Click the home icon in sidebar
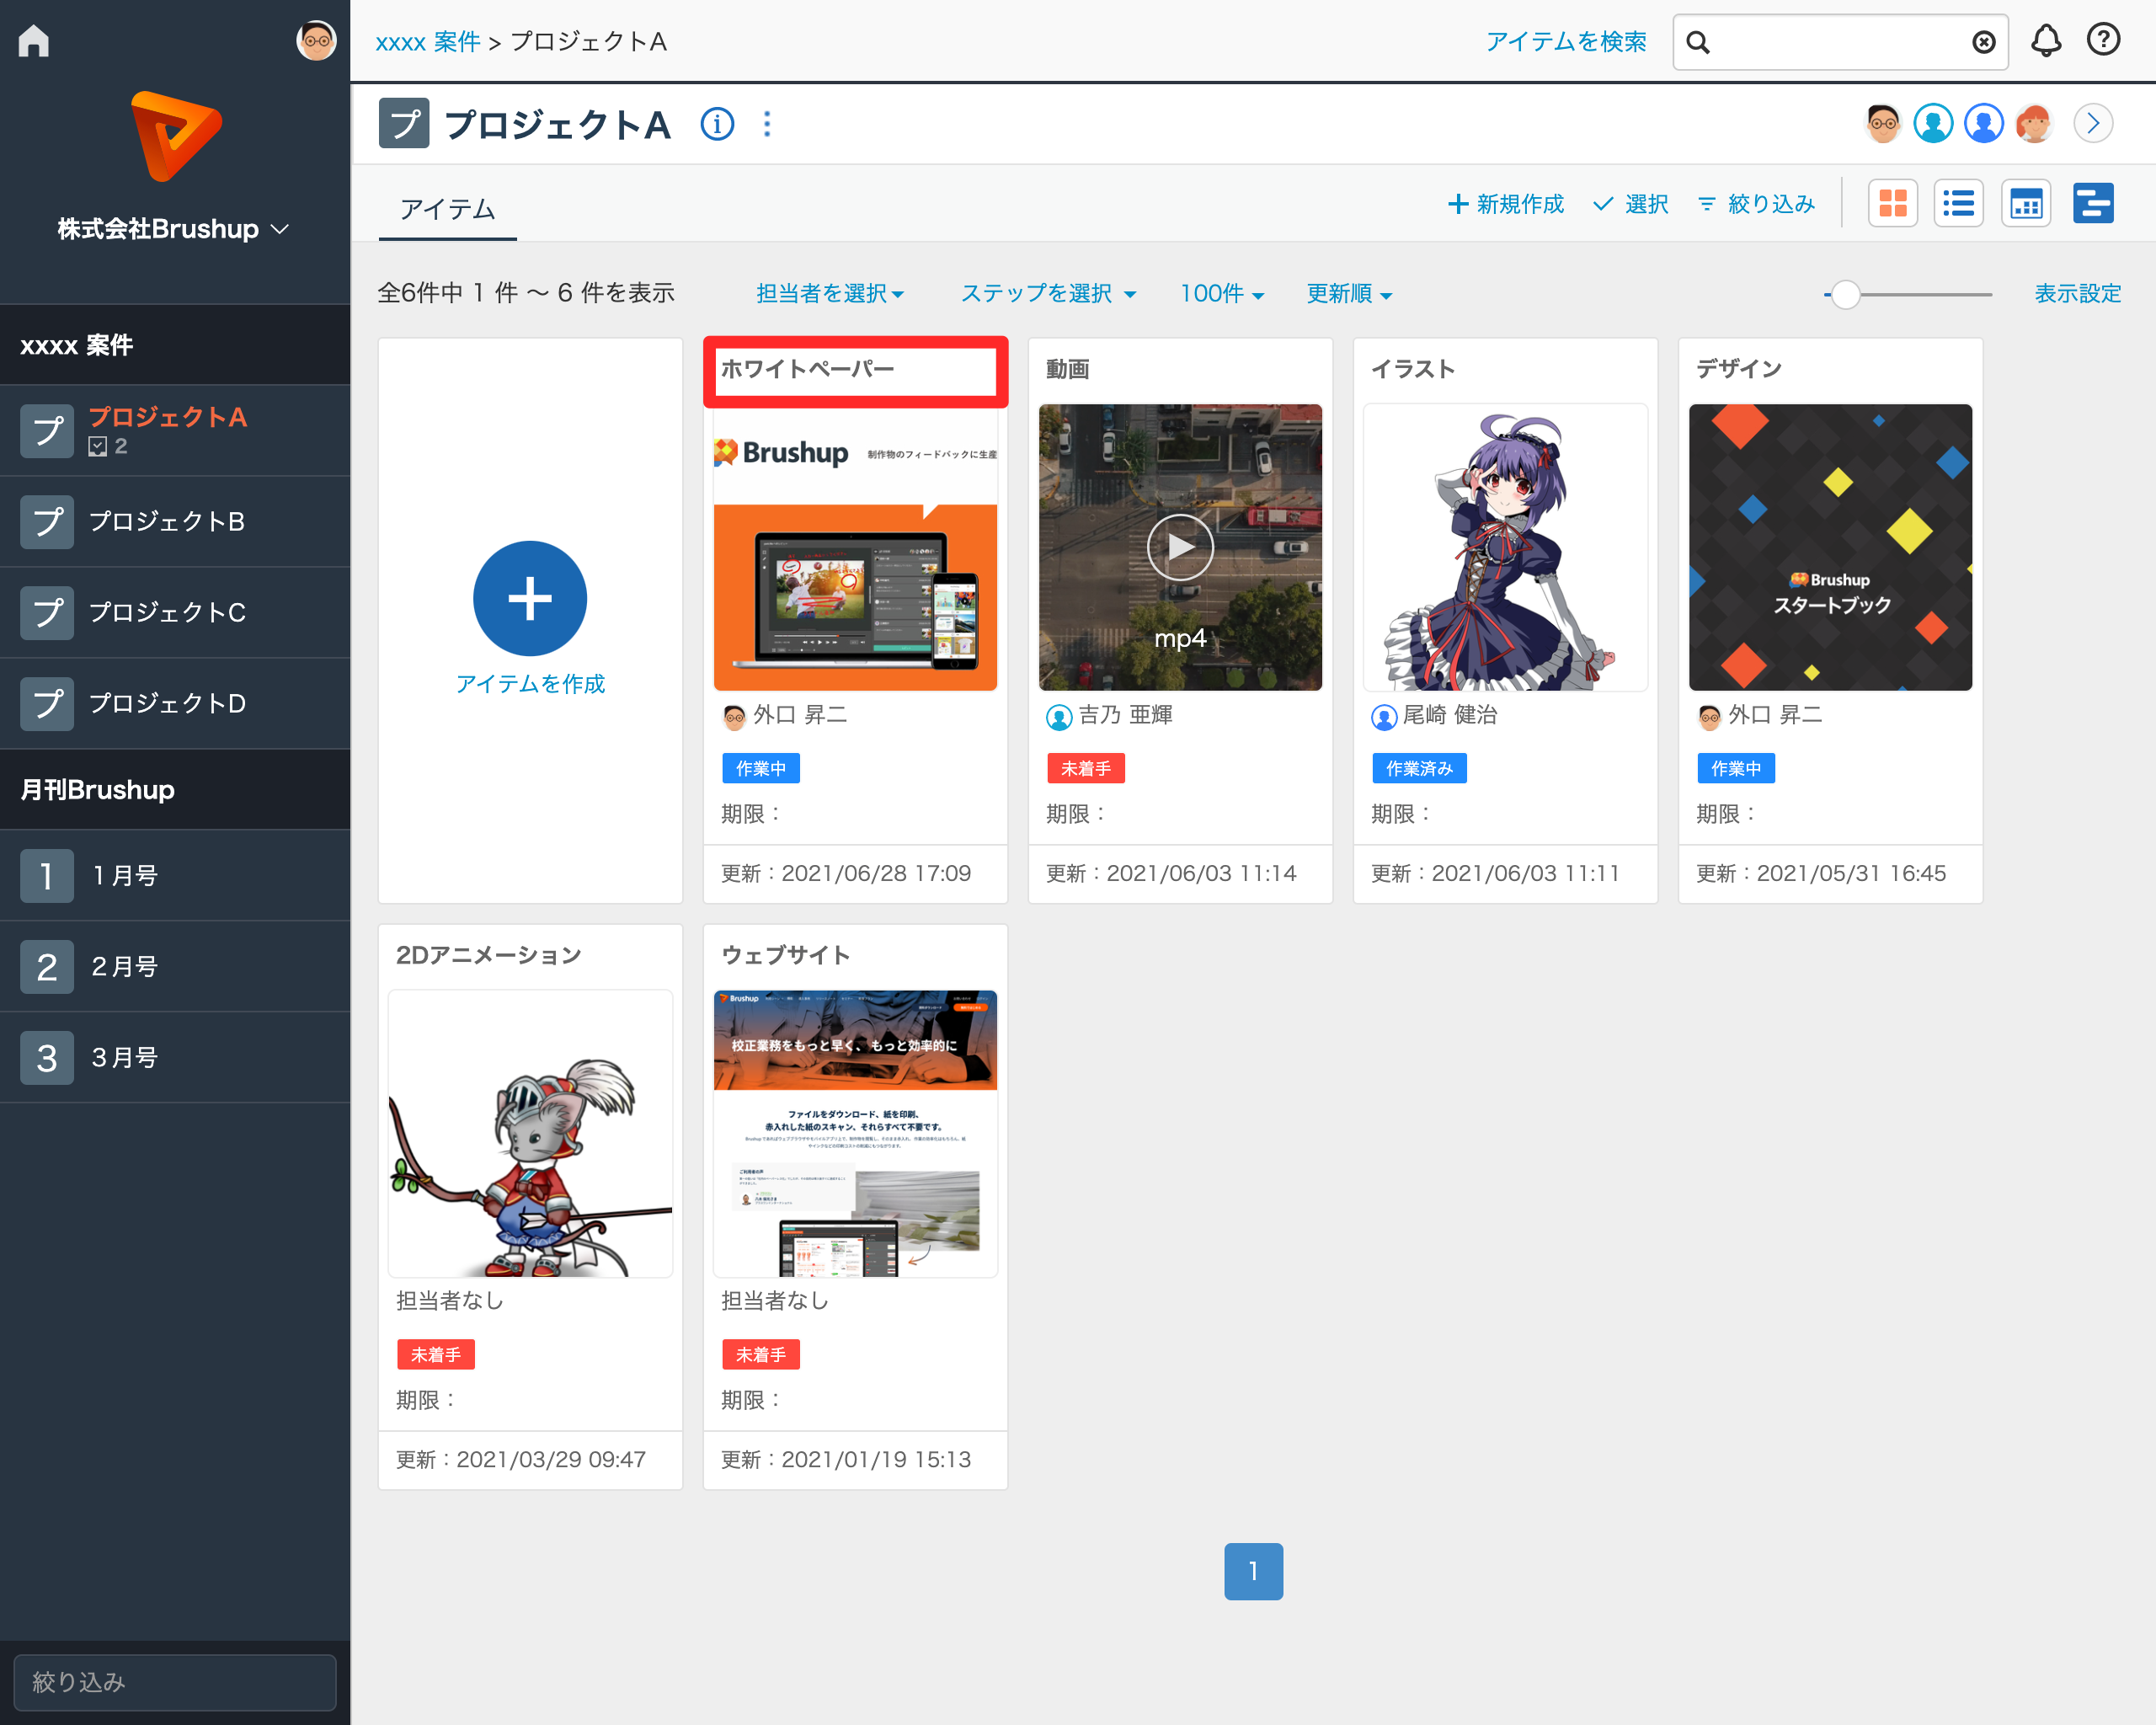 click(34, 41)
